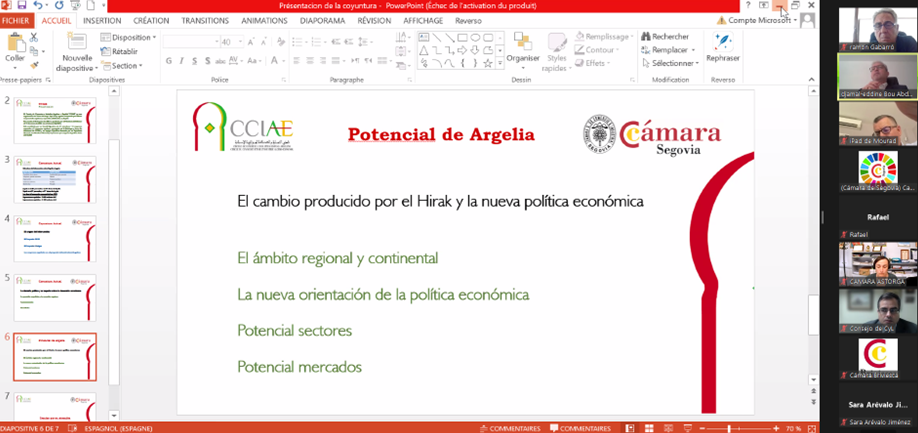
Task: Click the Copy icon in Presse-papiers
Action: (33, 51)
